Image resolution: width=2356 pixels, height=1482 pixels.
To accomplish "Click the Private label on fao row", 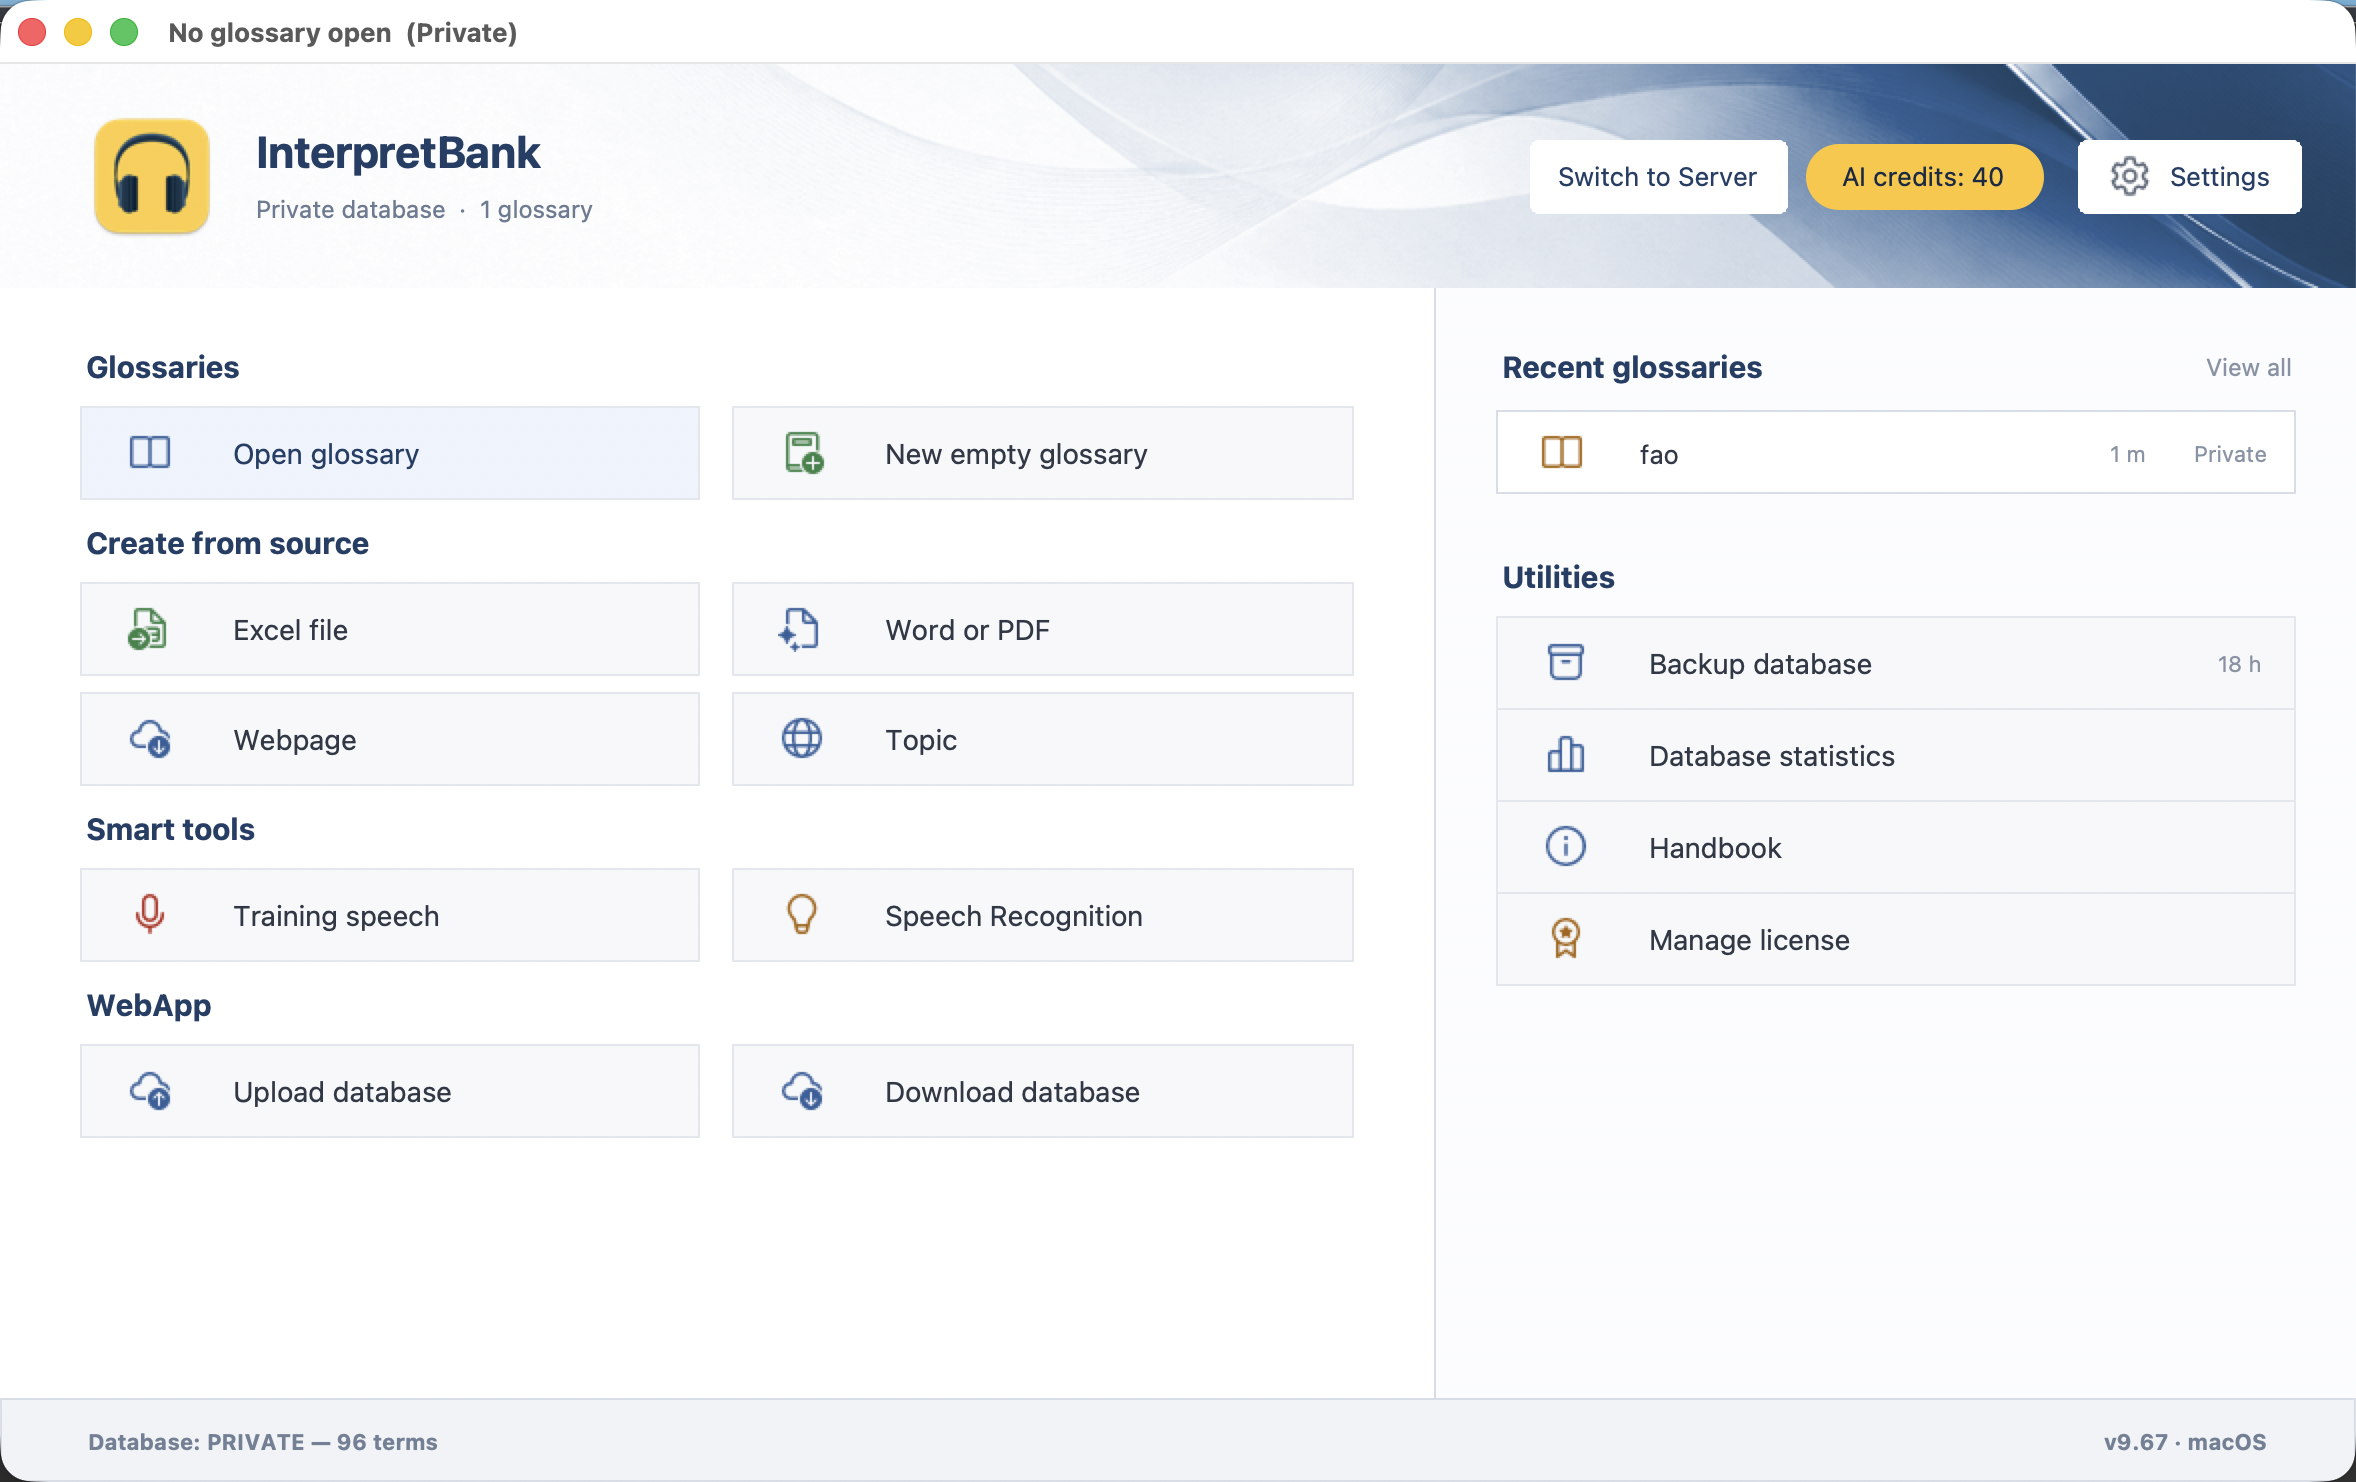I will click(x=2230, y=454).
